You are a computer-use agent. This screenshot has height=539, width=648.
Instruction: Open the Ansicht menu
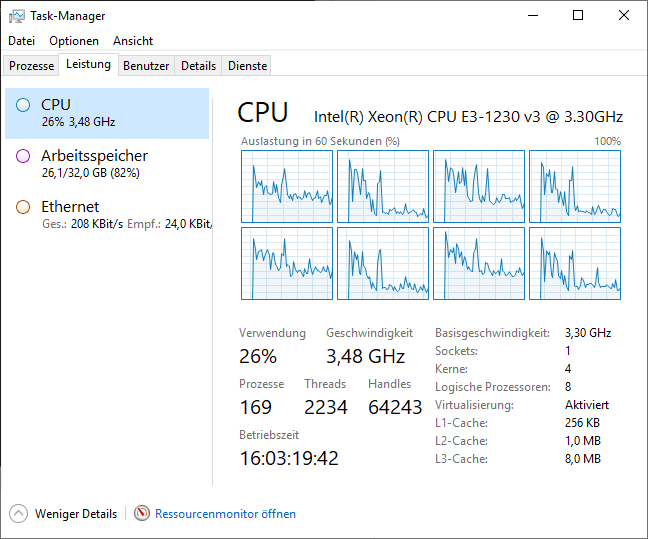coord(133,41)
